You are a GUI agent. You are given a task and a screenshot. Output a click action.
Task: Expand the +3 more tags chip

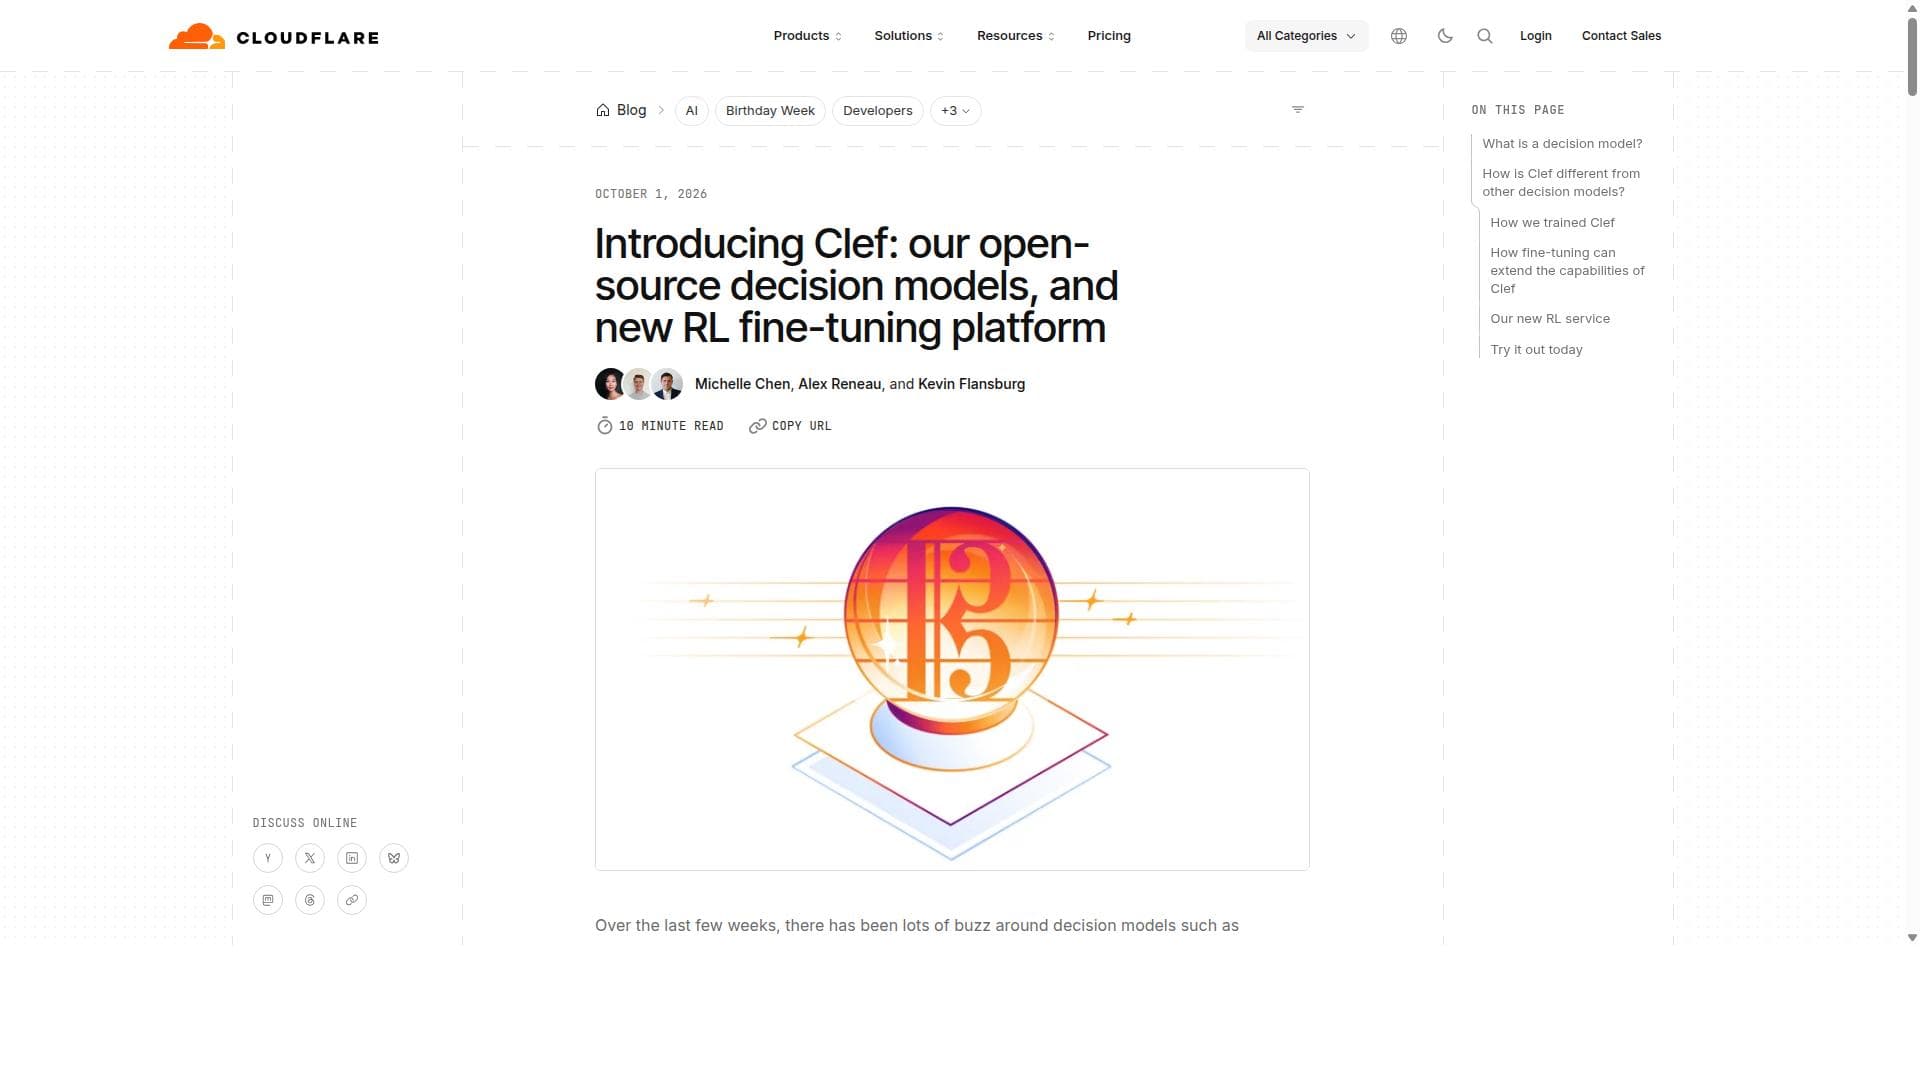tap(955, 111)
